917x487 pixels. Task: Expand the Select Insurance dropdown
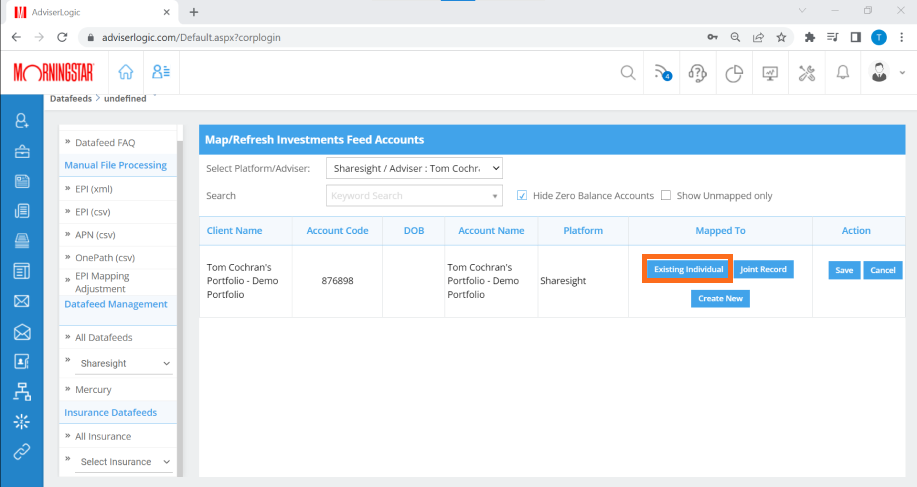pyautogui.click(x=124, y=462)
